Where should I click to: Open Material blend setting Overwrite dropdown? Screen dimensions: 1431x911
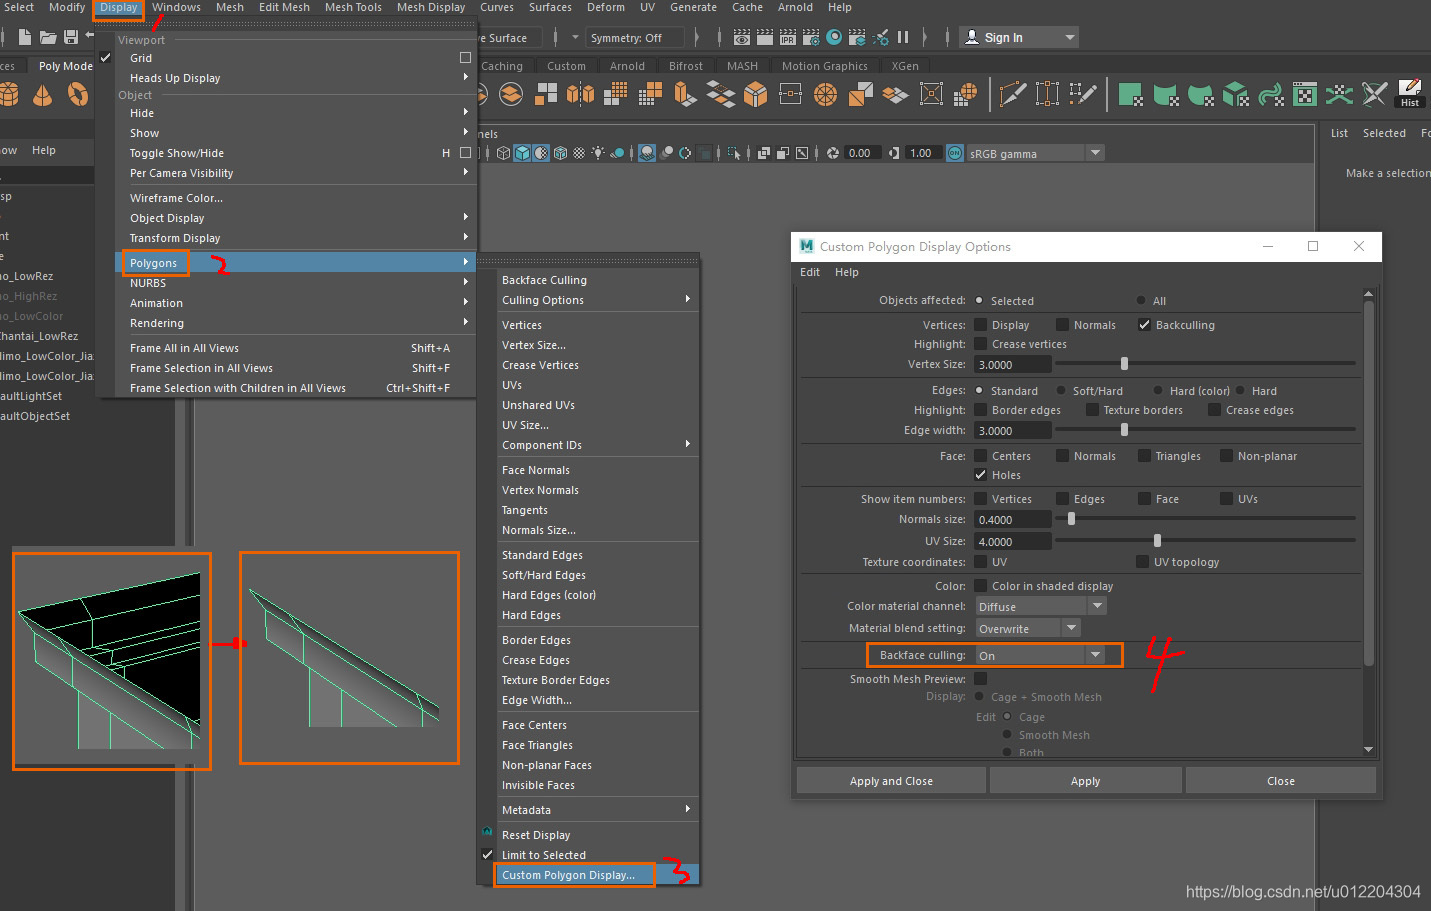1027,629
